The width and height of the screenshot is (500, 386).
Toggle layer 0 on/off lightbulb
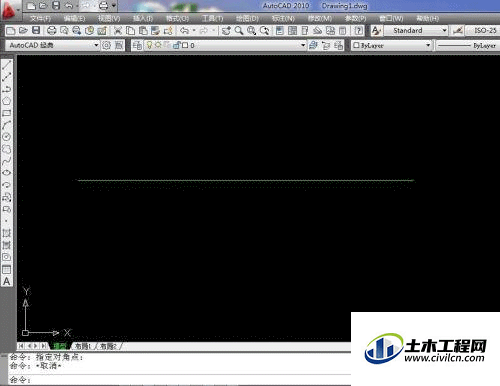[149, 45]
